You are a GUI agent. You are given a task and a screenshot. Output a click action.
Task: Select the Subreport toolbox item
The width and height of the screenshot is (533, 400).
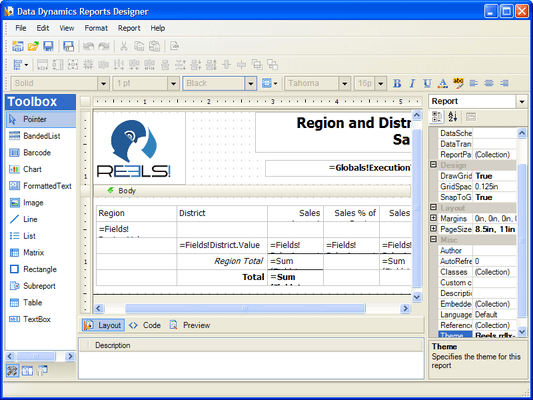(41, 286)
